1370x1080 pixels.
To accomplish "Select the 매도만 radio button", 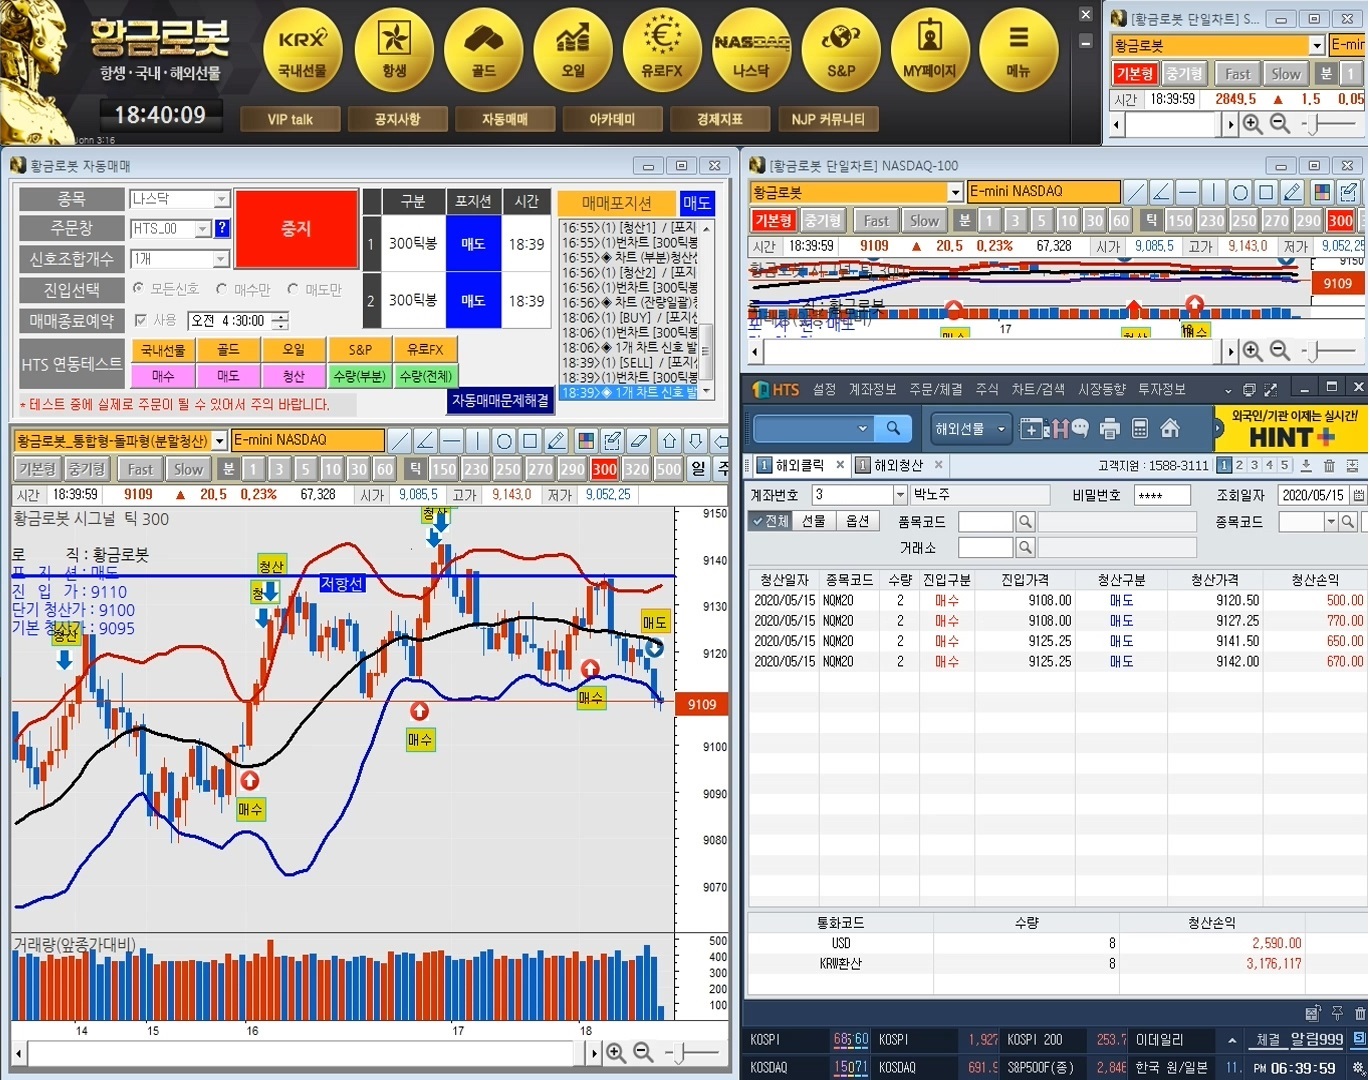I will pos(293,289).
